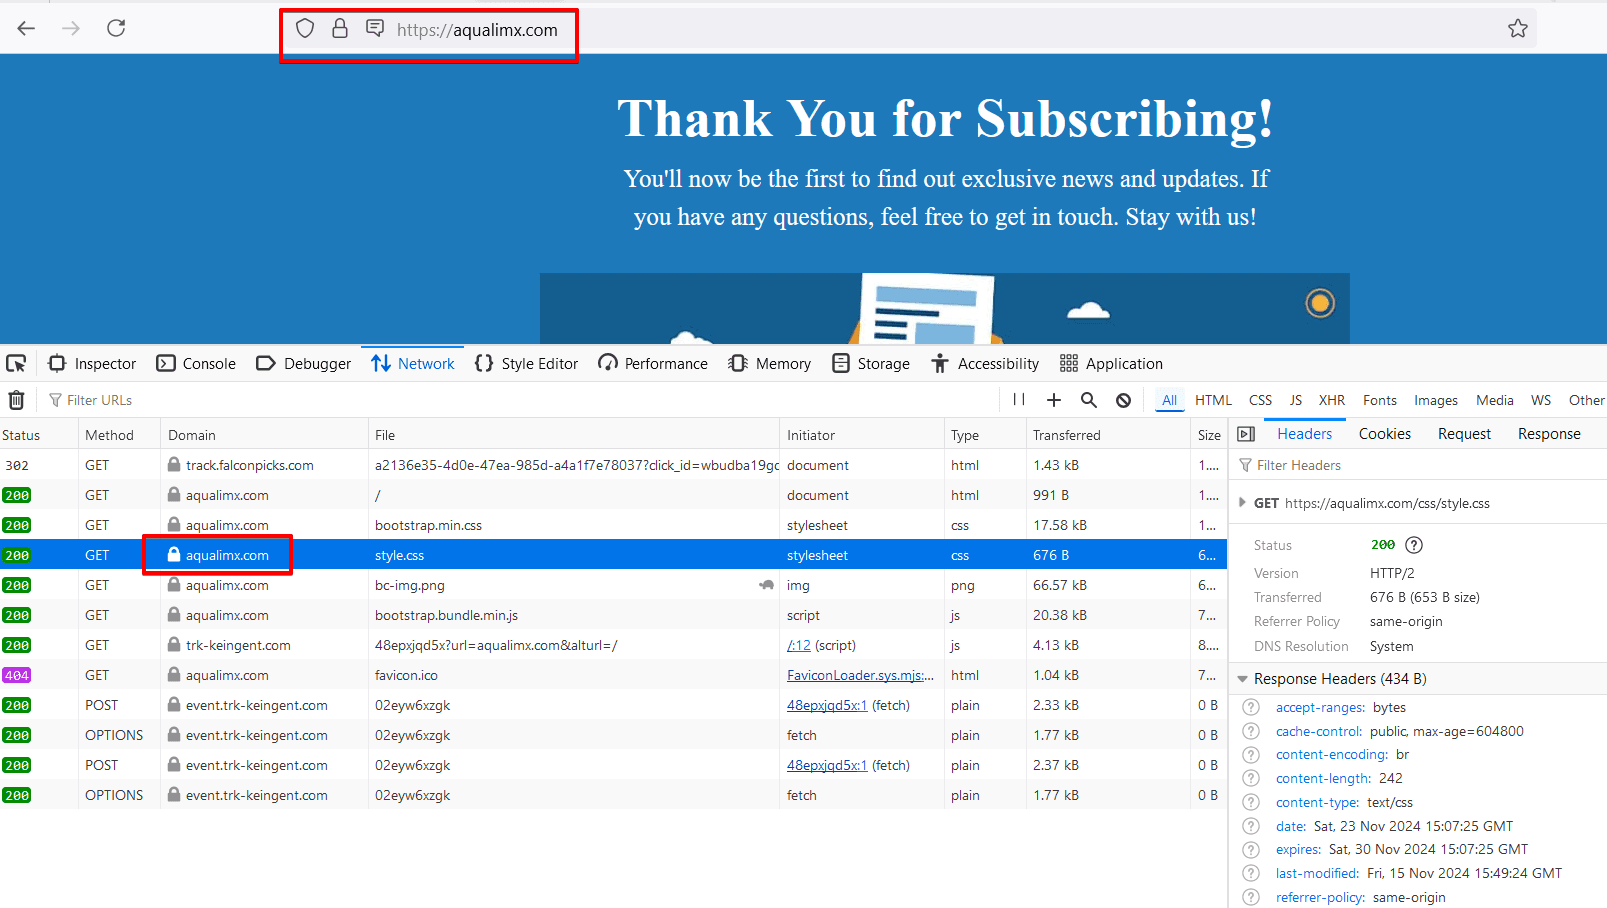Select the bc-img.png request row
1607x908 pixels.
pyautogui.click(x=613, y=585)
